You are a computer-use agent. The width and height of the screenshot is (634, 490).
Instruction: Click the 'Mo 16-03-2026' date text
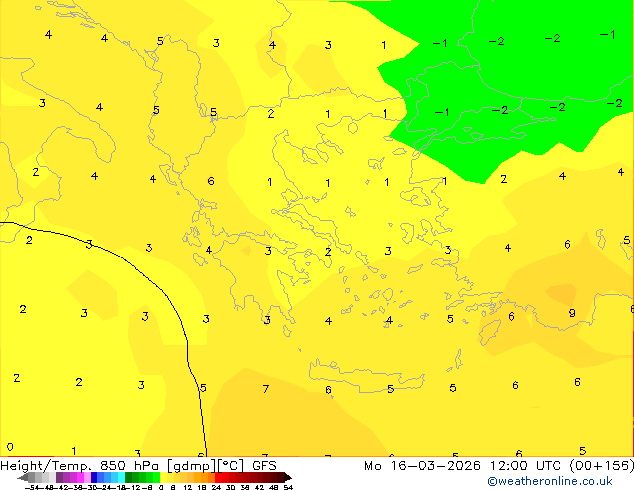(422, 466)
